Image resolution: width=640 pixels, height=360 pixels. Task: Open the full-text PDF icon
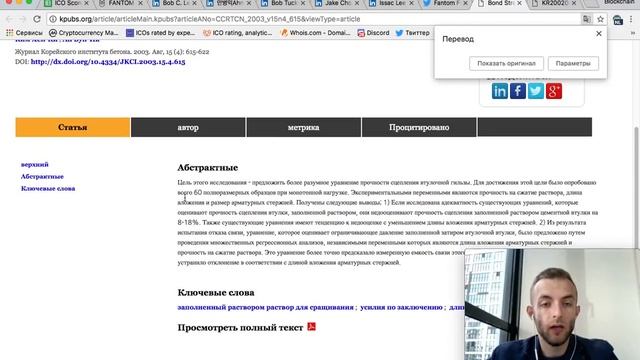[x=311, y=327]
